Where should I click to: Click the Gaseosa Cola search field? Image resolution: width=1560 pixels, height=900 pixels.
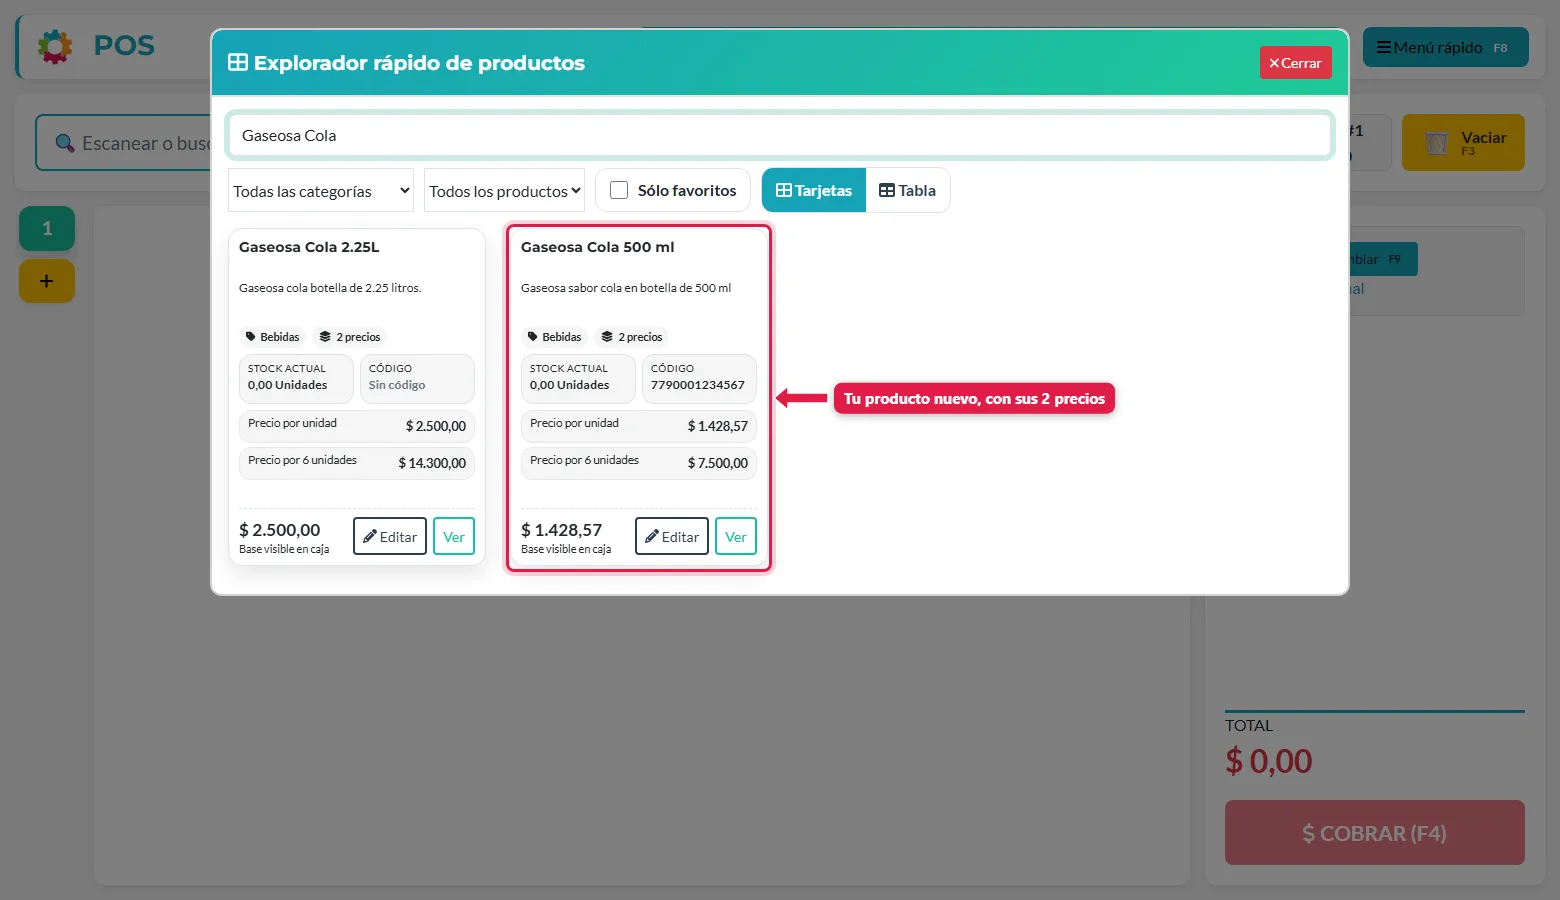pos(780,135)
